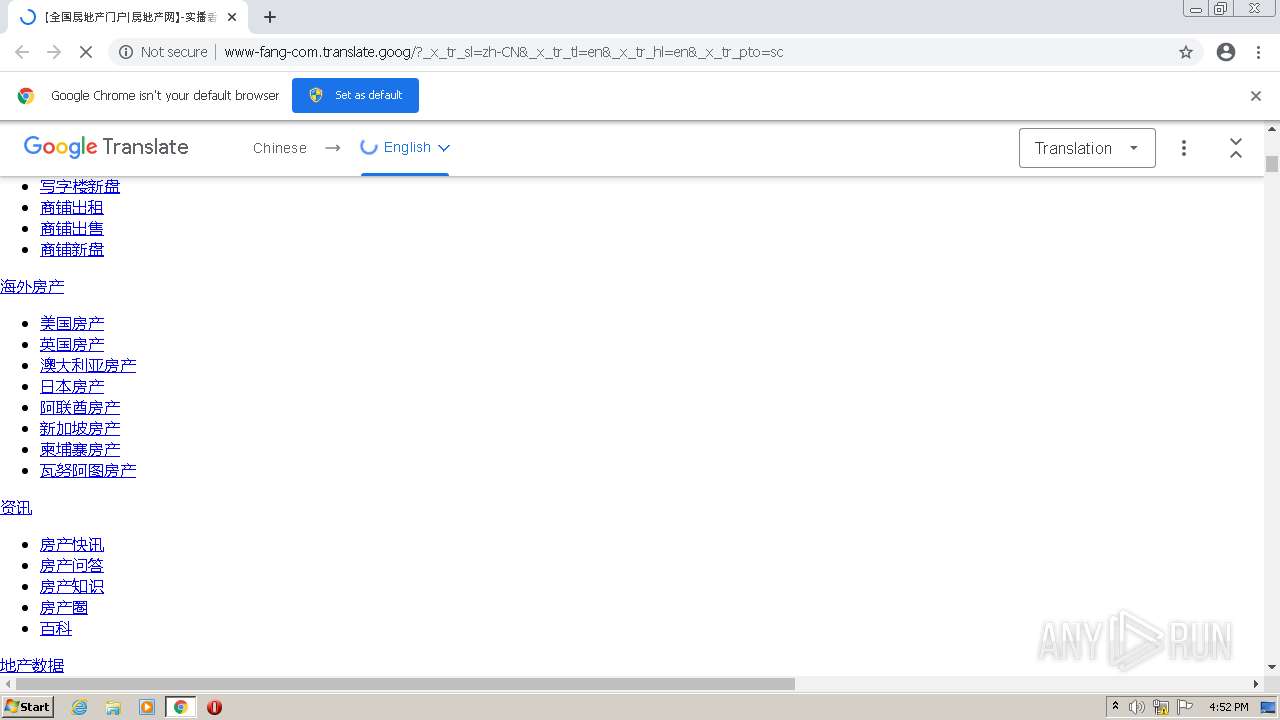The height and width of the screenshot is (720, 1280).
Task: Launch Internet Explorer from the taskbar
Action: point(80,707)
